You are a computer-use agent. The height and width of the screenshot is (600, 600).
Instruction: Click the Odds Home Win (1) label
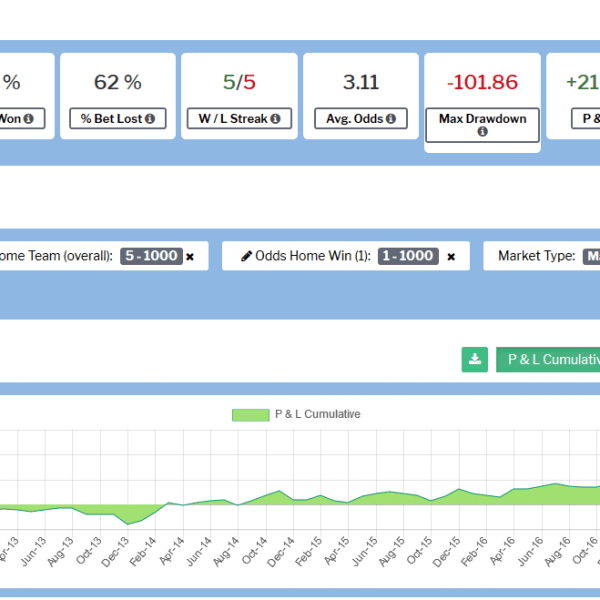313,256
